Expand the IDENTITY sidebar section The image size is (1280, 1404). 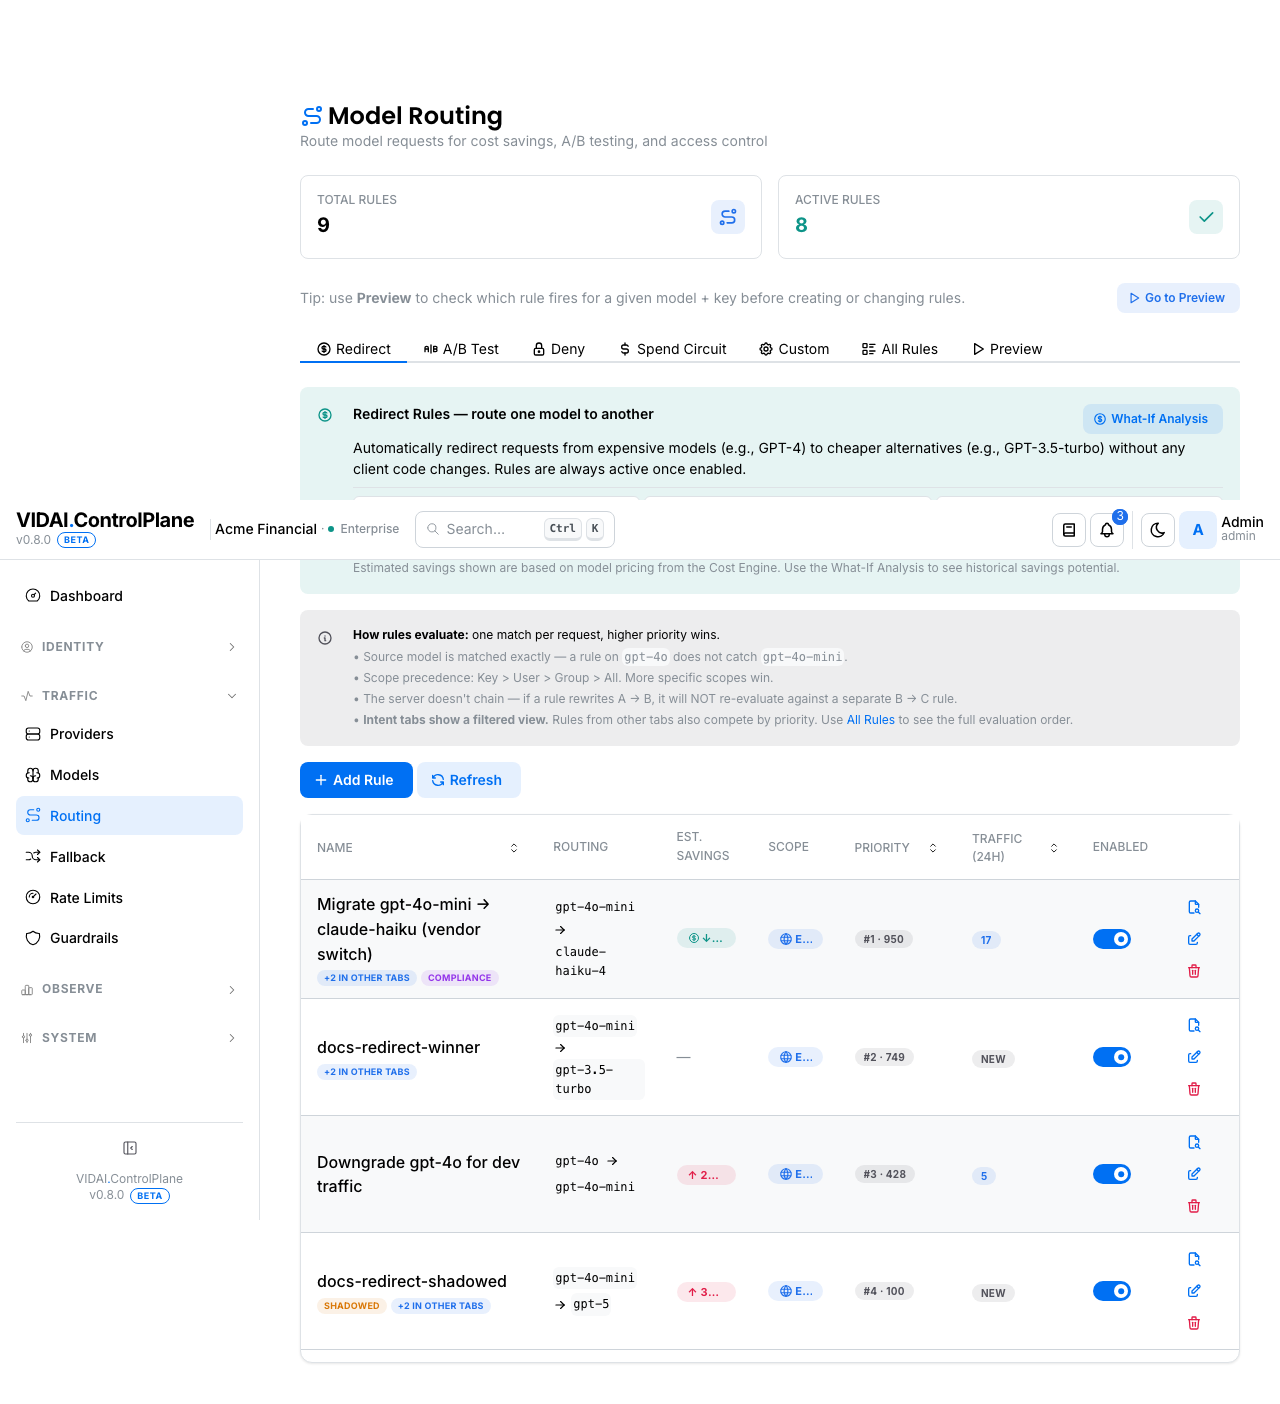[129, 647]
